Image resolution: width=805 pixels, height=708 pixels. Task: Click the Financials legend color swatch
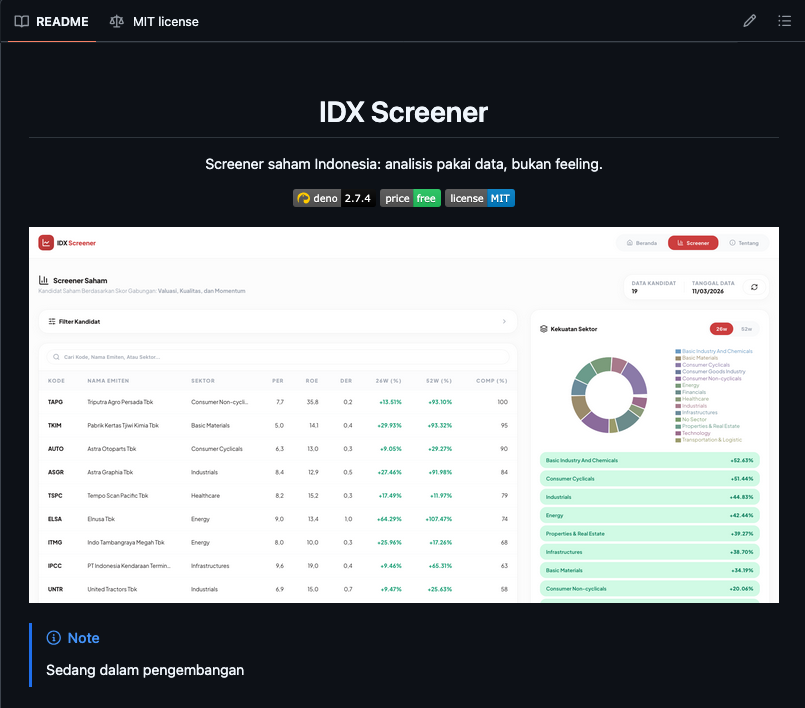pyautogui.click(x=678, y=392)
